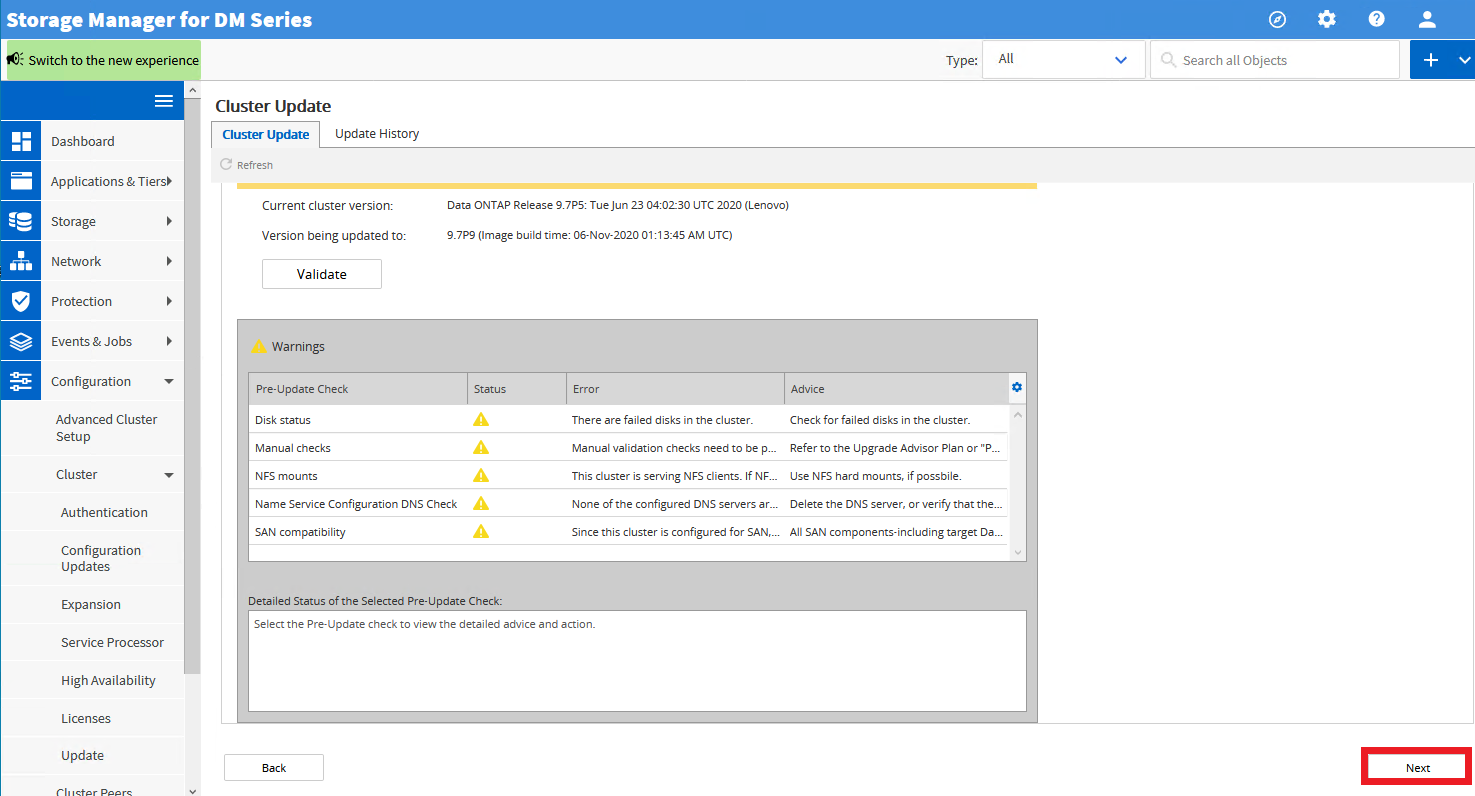Open the Authentication menu item
1475x796 pixels.
[104, 512]
